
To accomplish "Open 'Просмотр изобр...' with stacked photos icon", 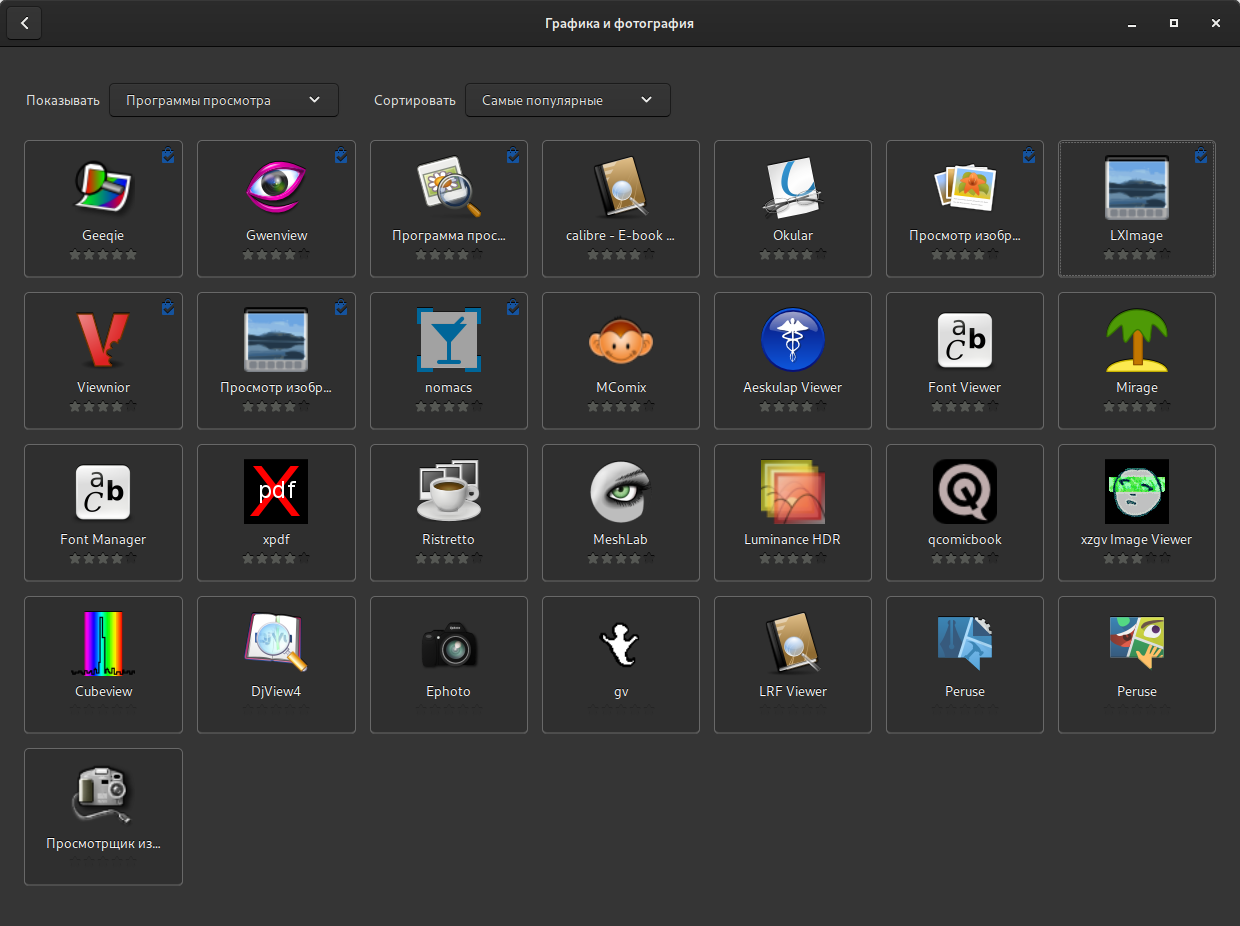I will click(x=965, y=186).
